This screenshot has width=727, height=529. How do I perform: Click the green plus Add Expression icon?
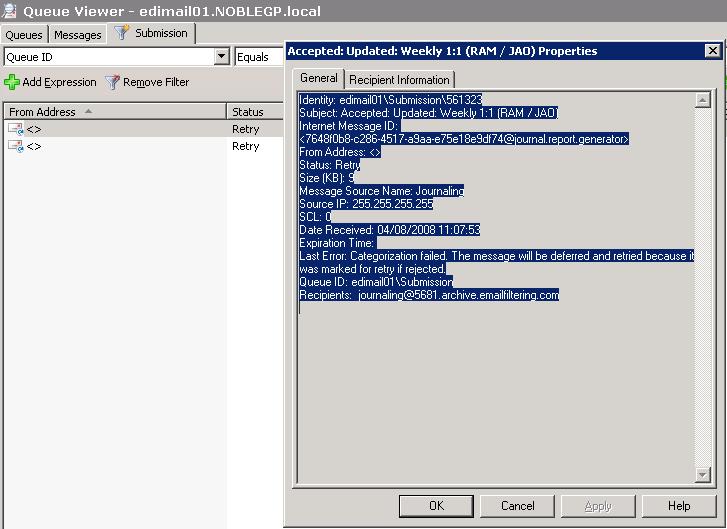12,82
